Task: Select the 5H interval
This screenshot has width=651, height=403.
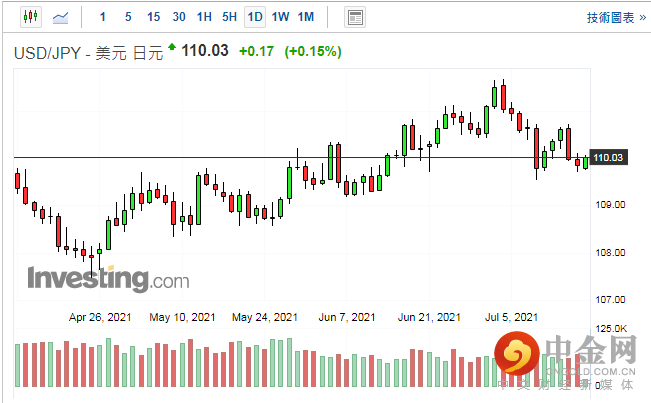Action: tap(229, 17)
